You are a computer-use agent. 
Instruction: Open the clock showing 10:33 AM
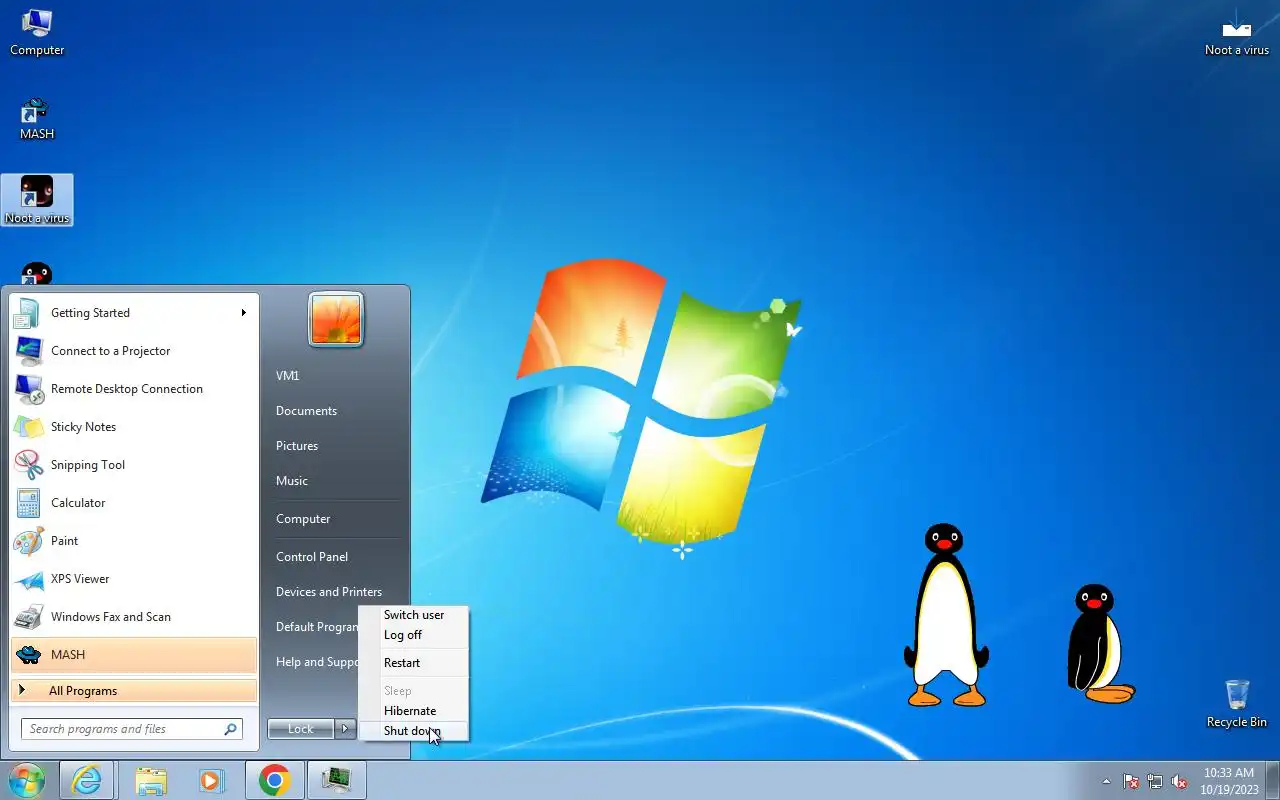coord(1229,780)
